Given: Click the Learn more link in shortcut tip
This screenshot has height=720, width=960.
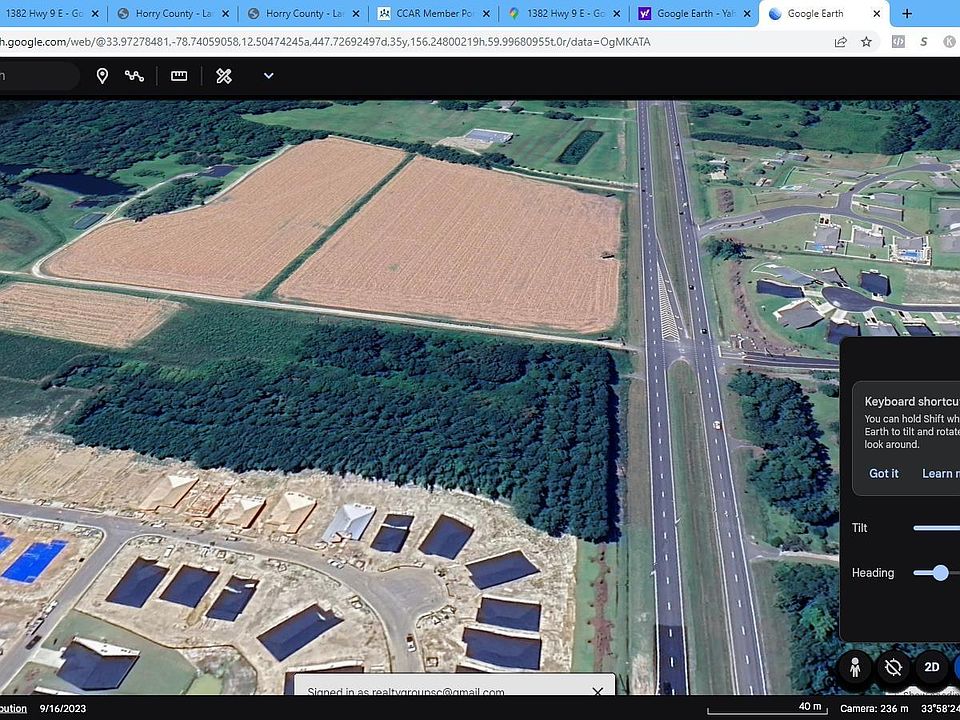Looking at the screenshot, I should 939,473.
